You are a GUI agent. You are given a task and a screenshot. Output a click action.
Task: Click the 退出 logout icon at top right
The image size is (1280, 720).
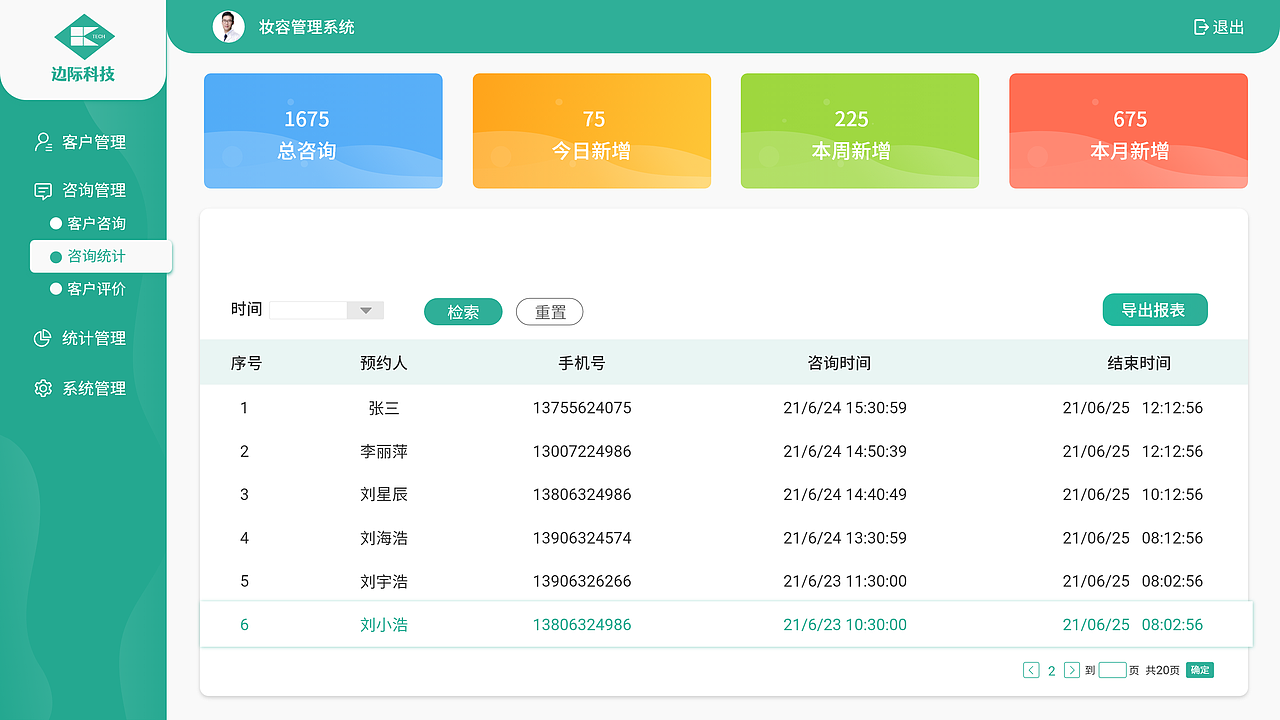tap(1200, 27)
